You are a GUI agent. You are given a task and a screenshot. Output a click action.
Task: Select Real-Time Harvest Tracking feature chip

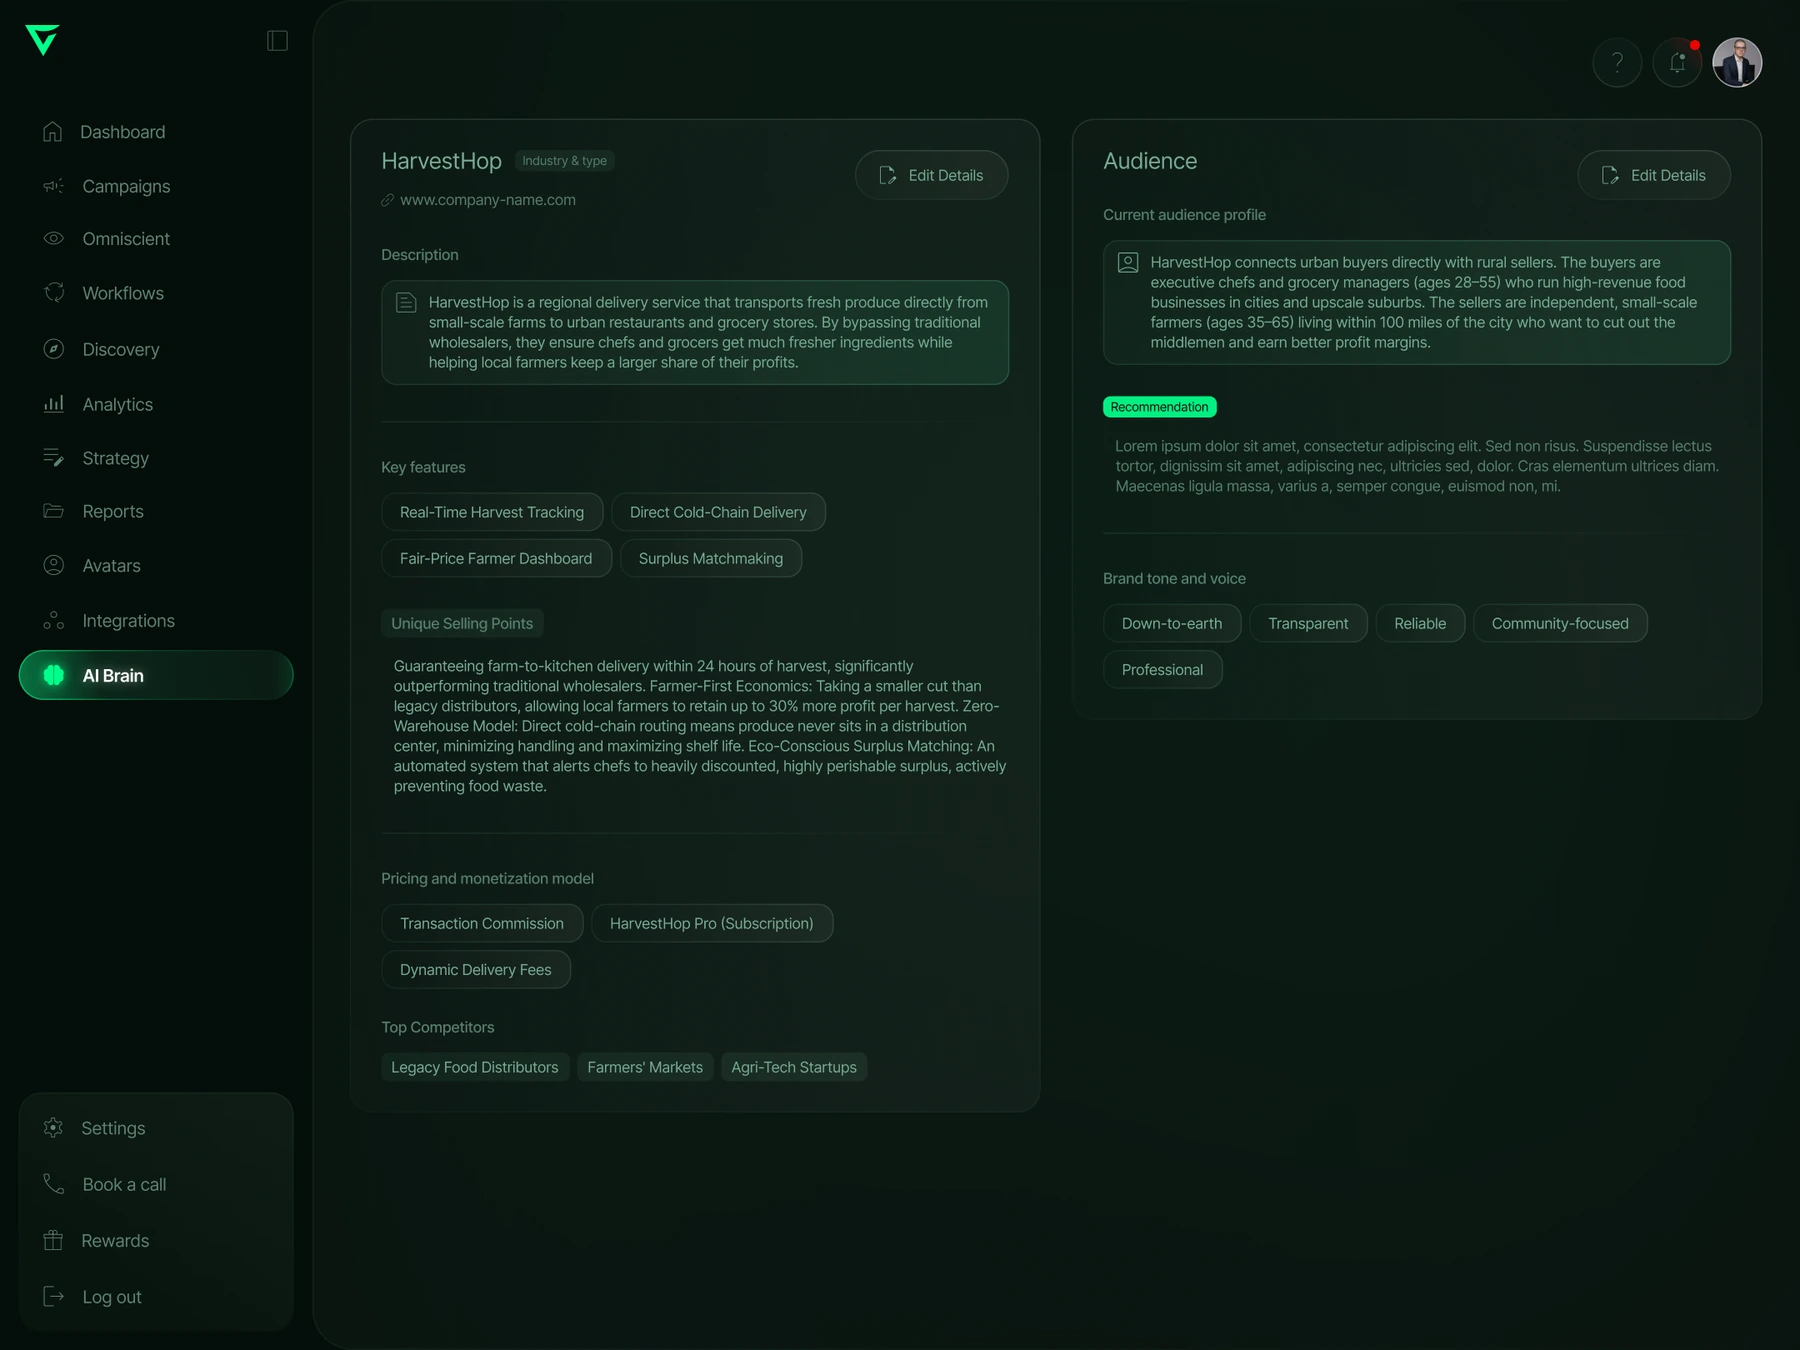pyautogui.click(x=492, y=512)
